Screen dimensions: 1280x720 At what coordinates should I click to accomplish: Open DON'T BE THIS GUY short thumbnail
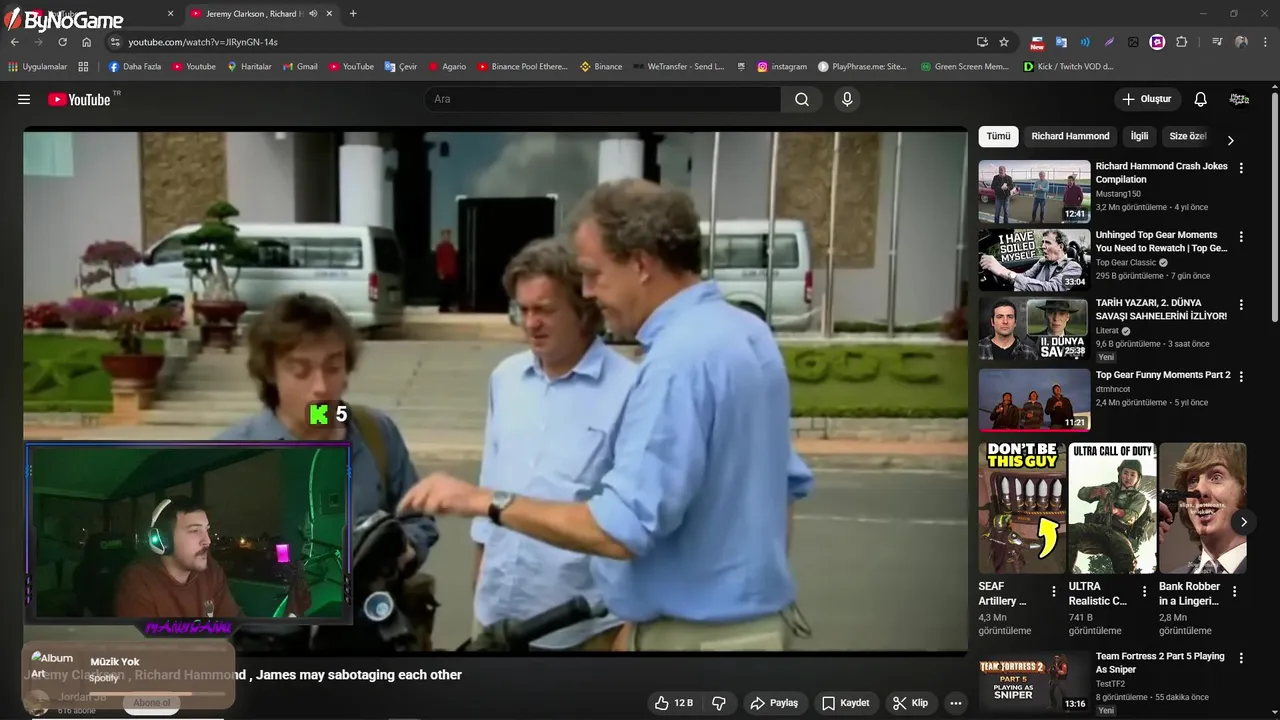coord(1021,508)
